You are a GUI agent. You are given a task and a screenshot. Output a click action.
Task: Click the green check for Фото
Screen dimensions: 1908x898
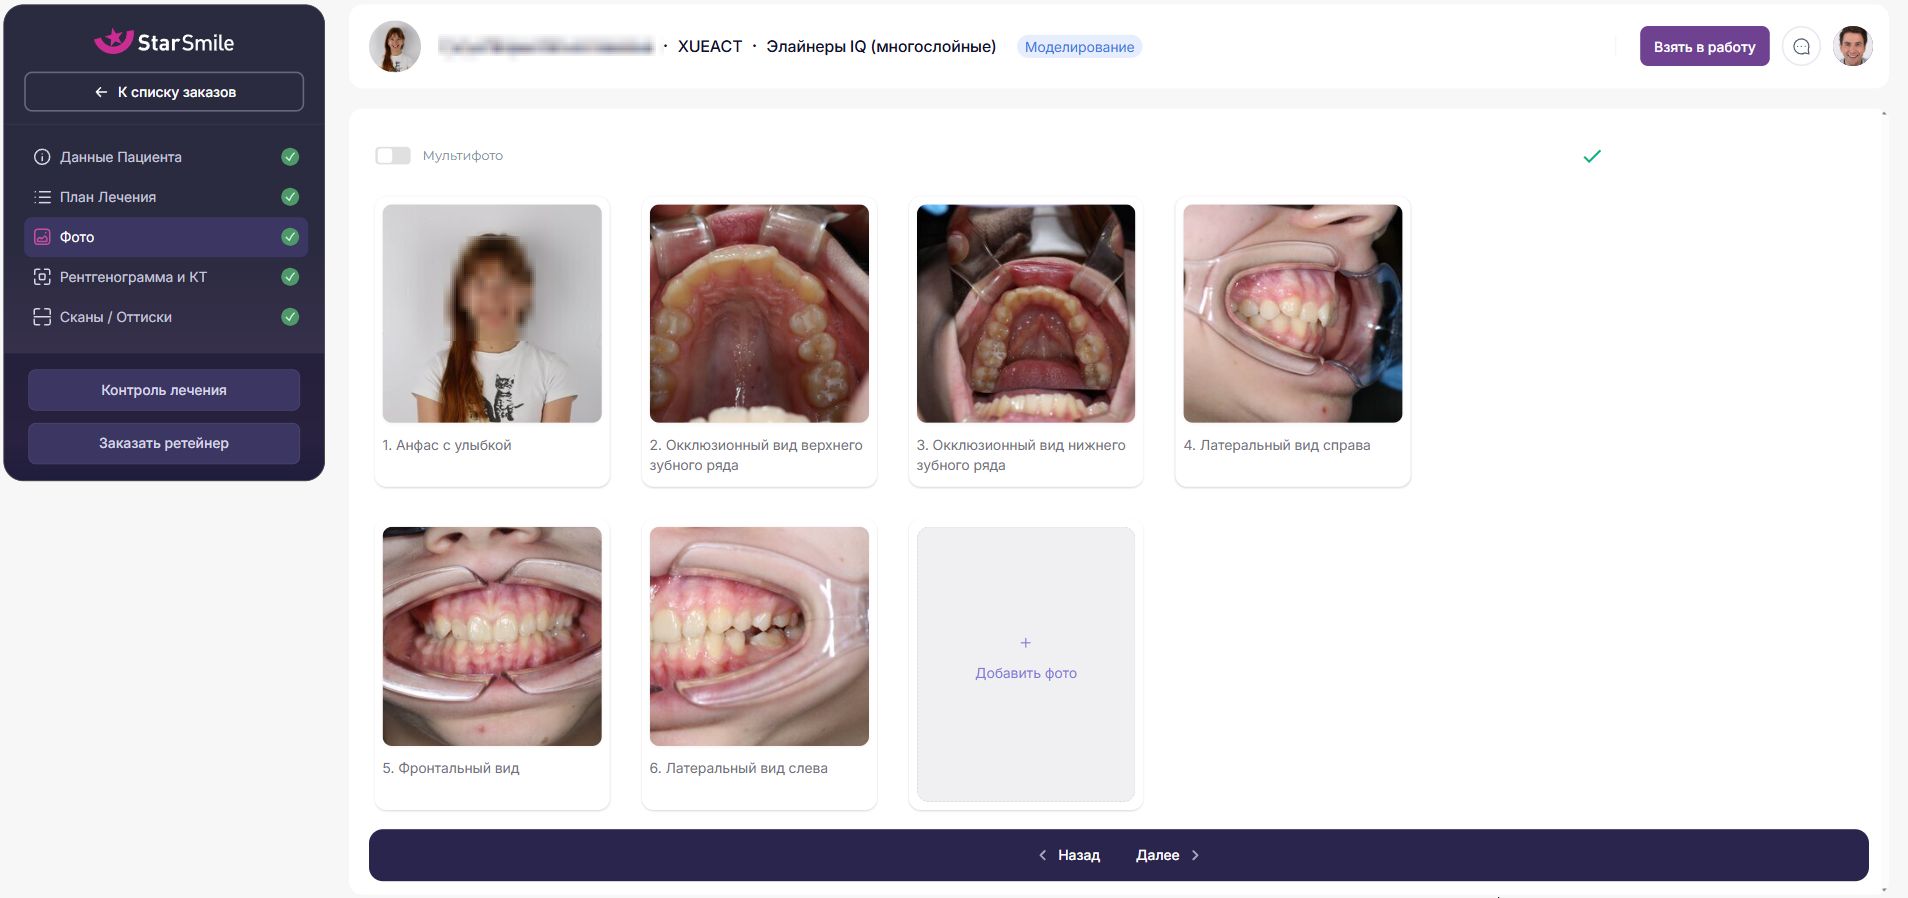290,237
